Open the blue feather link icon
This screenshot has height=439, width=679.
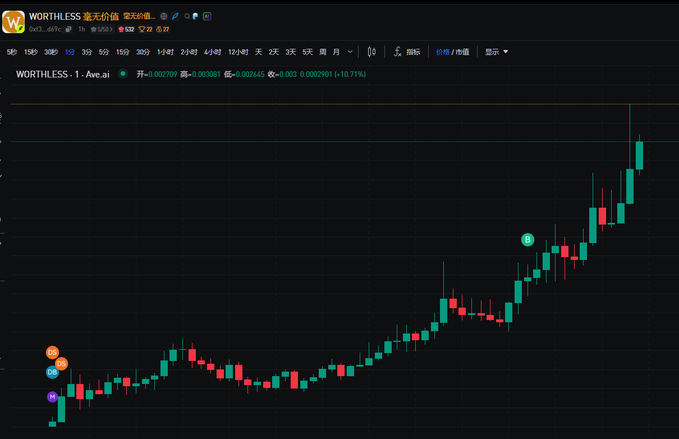tap(175, 16)
